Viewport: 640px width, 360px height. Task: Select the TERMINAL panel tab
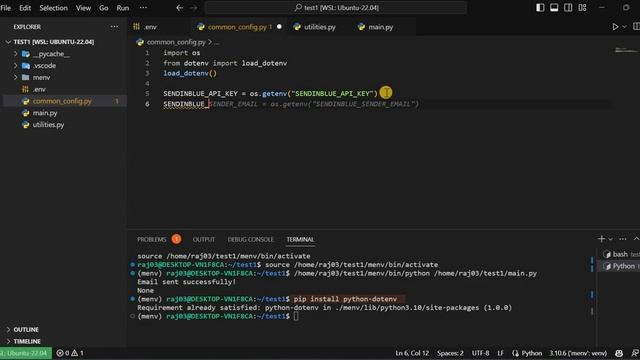300,240
